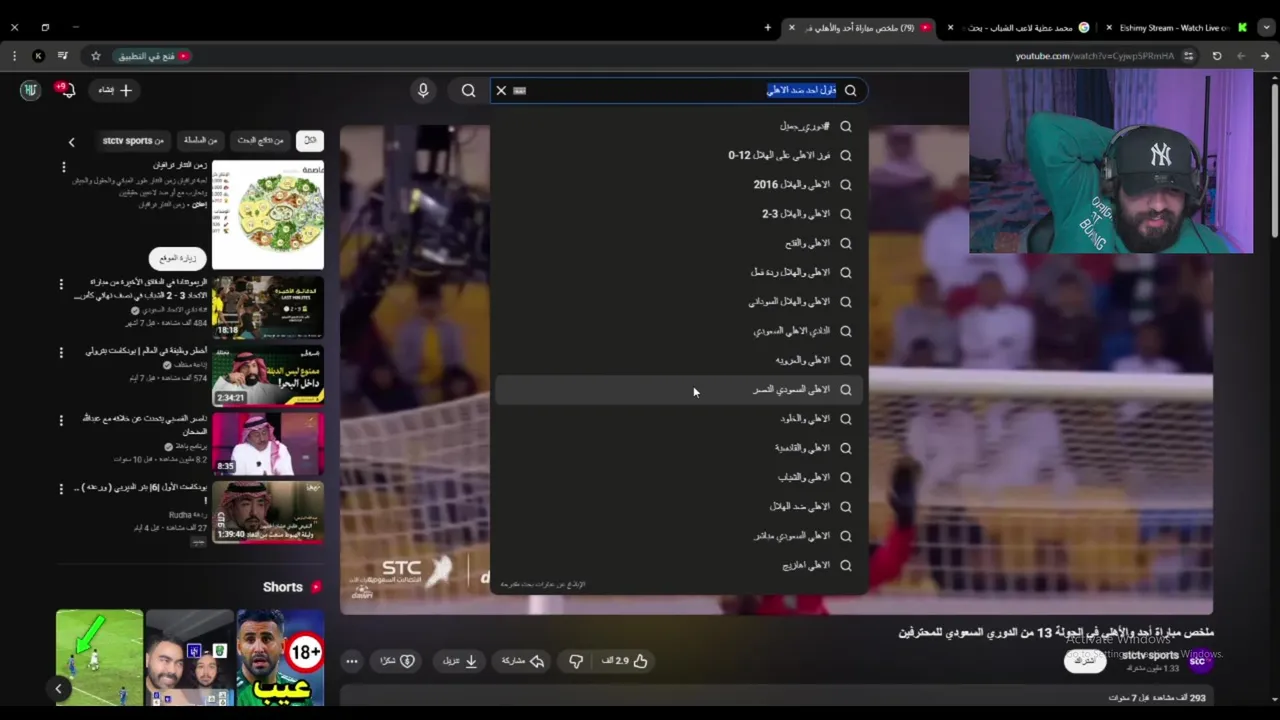Choose suggestion 'الاهلي والهلال 3-2'
Viewport: 1280px width, 720px height.
pos(680,214)
